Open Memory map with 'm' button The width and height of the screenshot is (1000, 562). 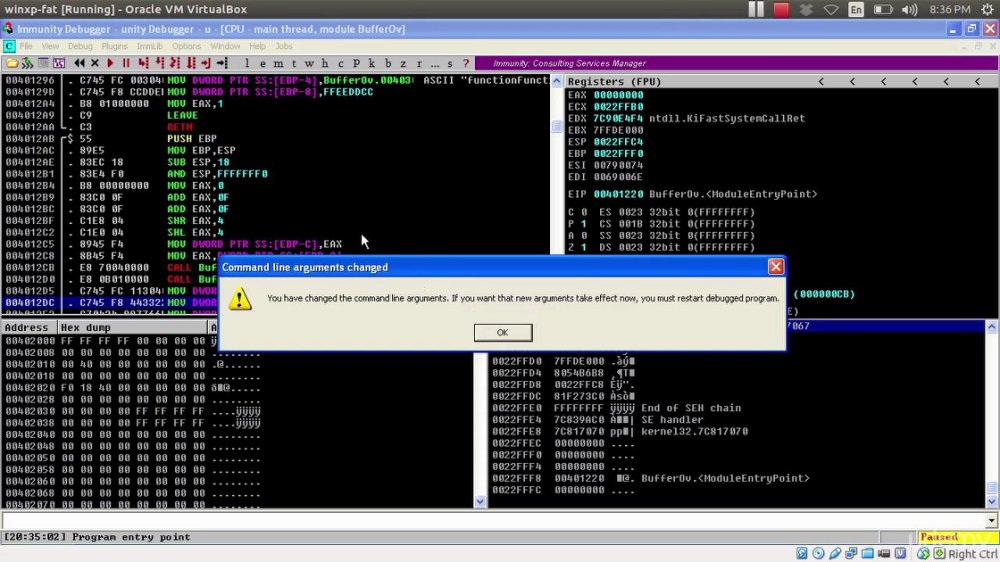pos(278,63)
